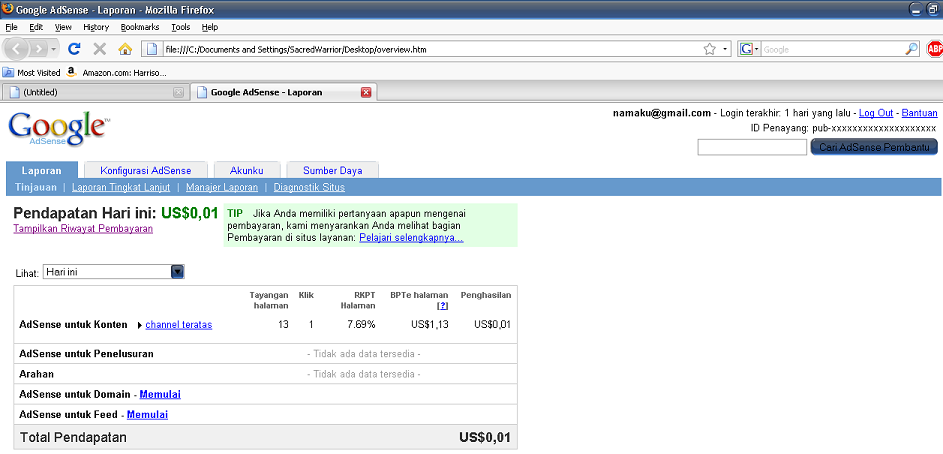Click the Google search box in toolbar
This screenshot has height=454, width=943.
coord(833,49)
